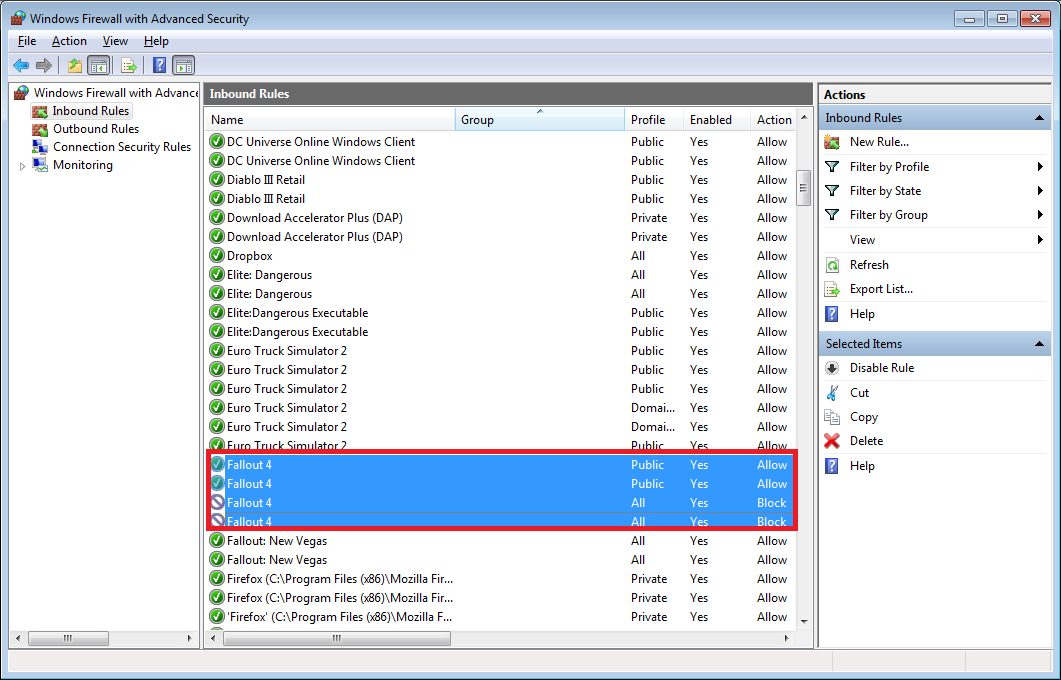Select the first DC Universe Online rule
This screenshot has height=680, width=1061.
click(500, 142)
